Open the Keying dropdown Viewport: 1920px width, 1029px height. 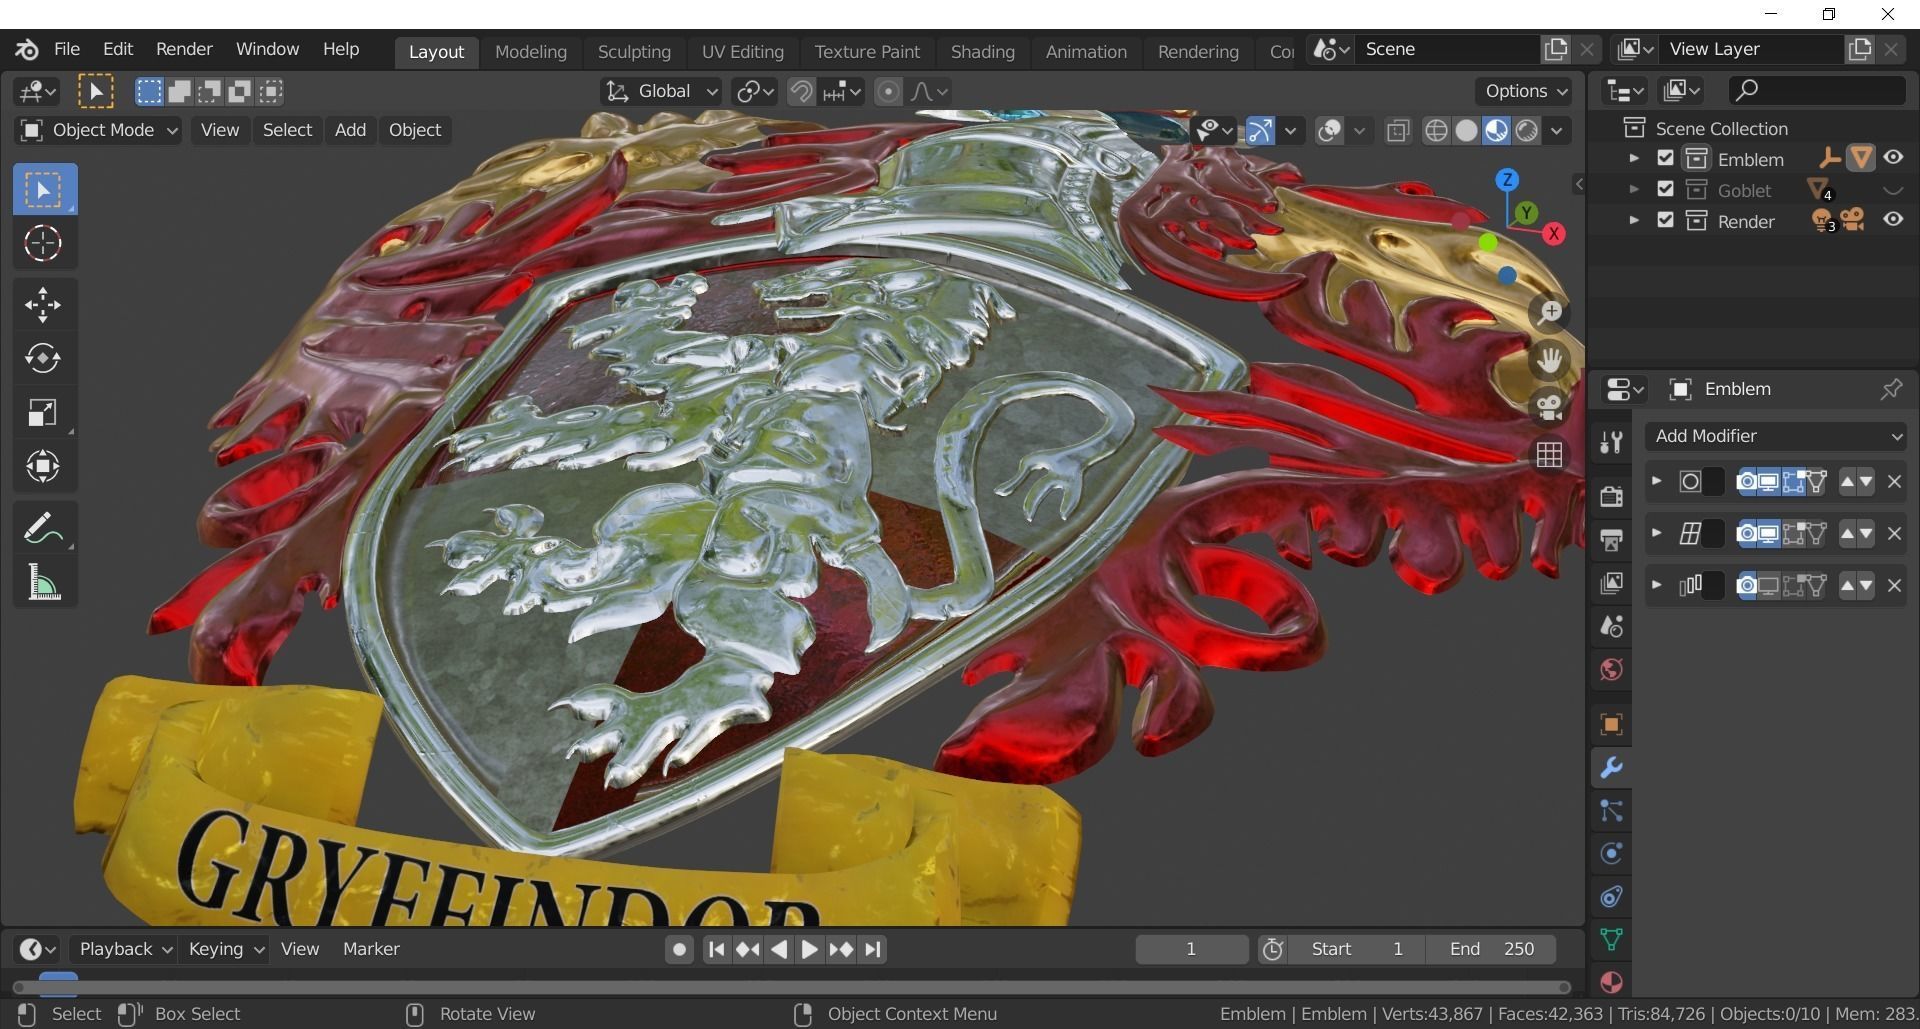coord(225,949)
